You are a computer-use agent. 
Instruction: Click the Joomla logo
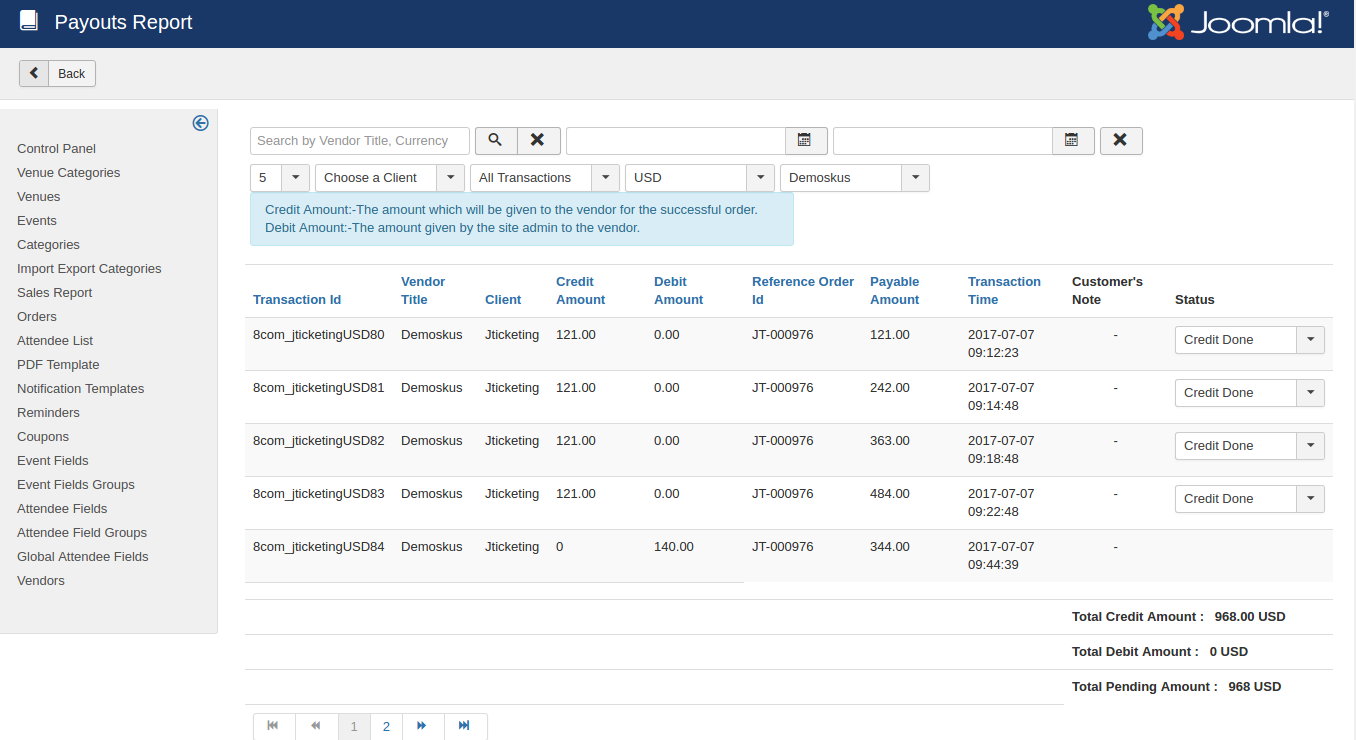1237,23
